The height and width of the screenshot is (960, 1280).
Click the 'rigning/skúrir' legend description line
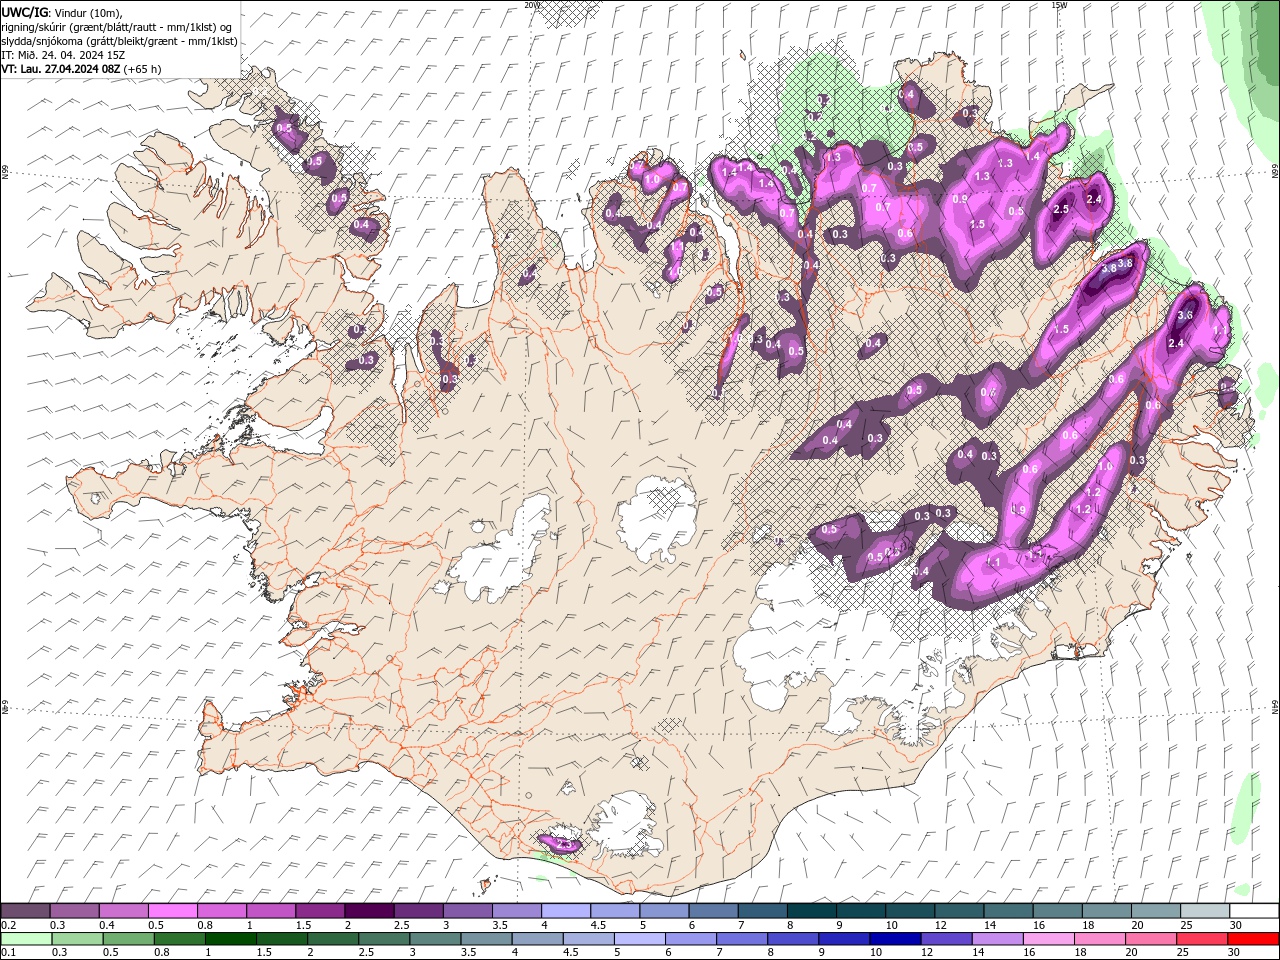pos(117,27)
